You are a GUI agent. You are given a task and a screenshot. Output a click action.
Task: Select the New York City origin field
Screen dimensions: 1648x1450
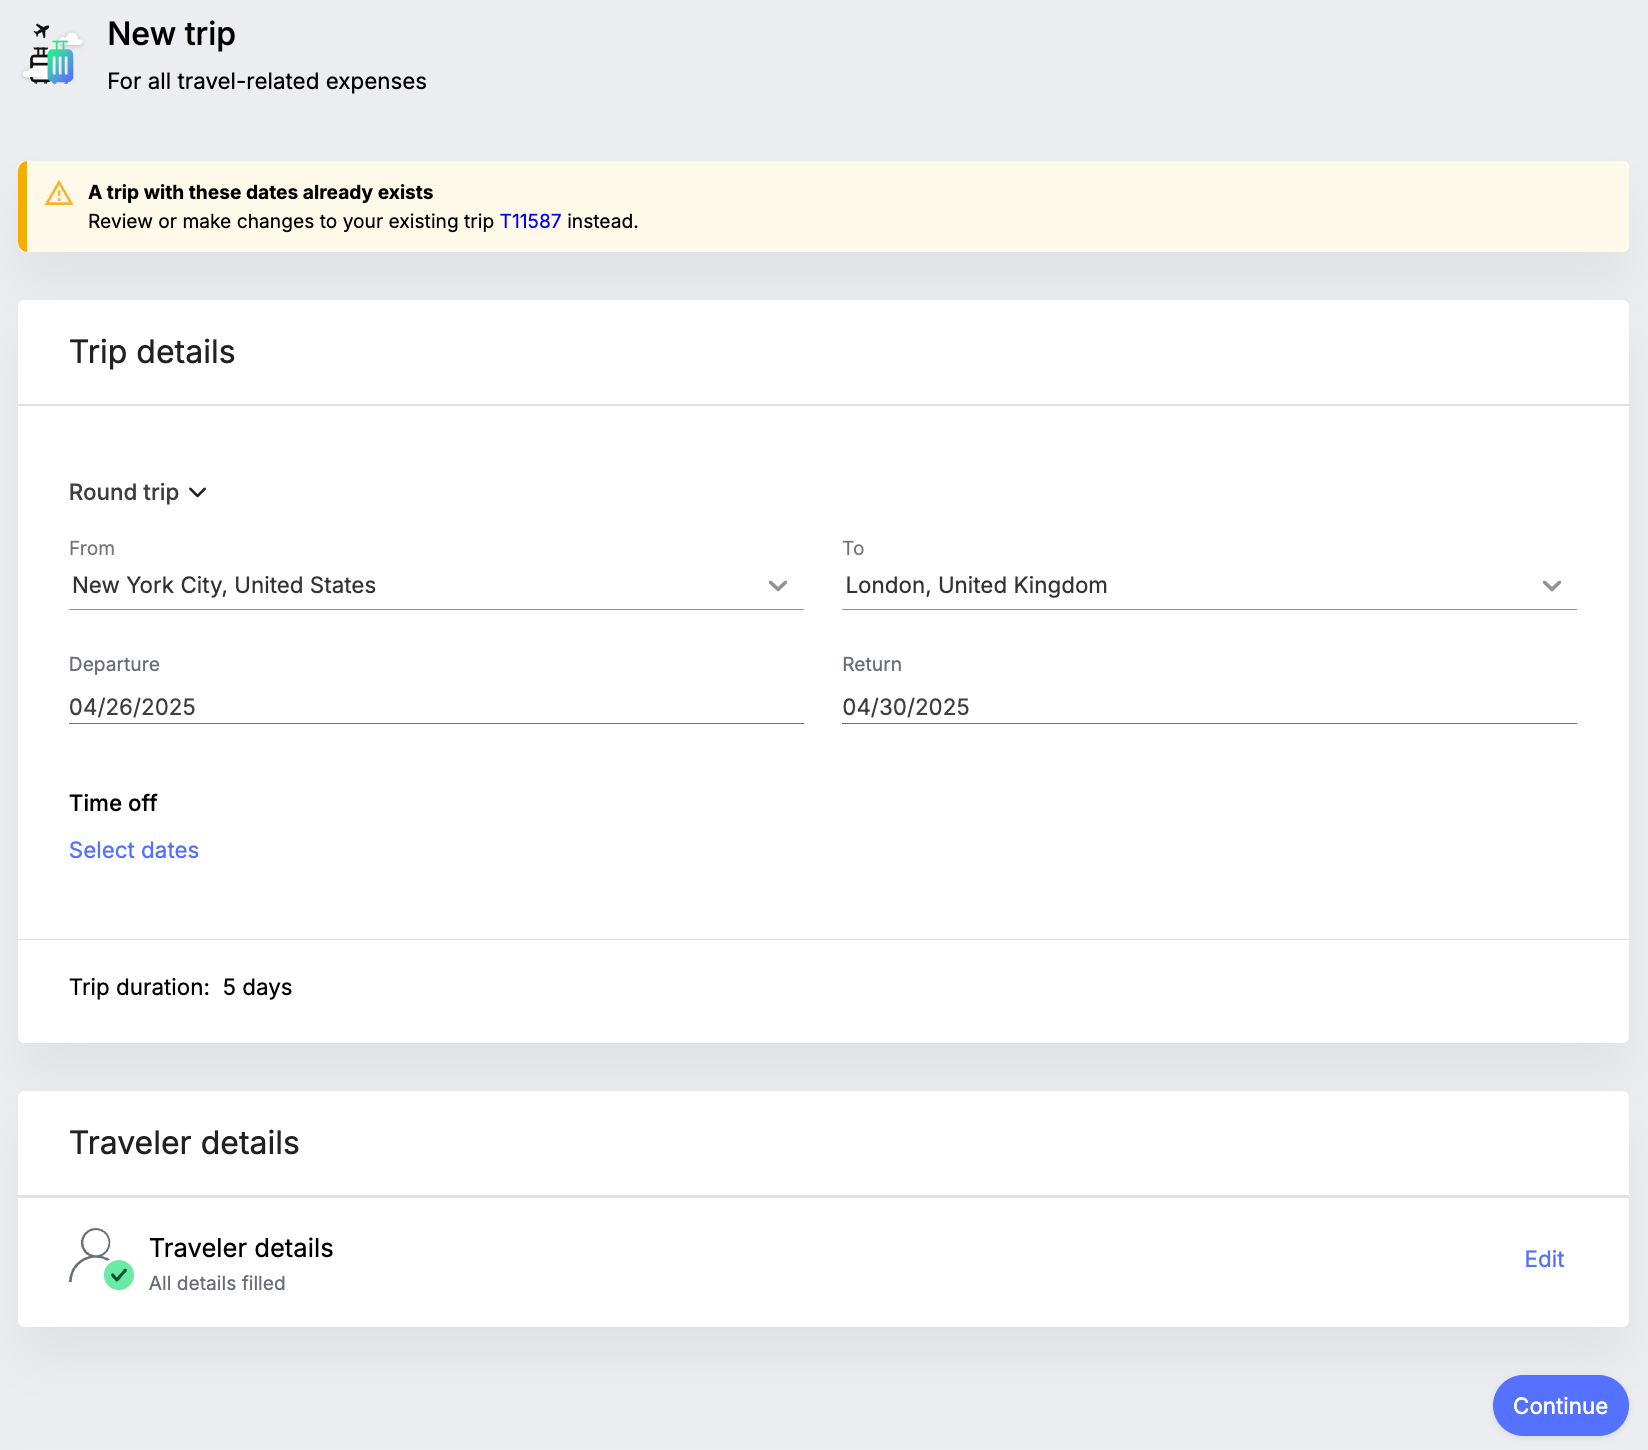[436, 586]
